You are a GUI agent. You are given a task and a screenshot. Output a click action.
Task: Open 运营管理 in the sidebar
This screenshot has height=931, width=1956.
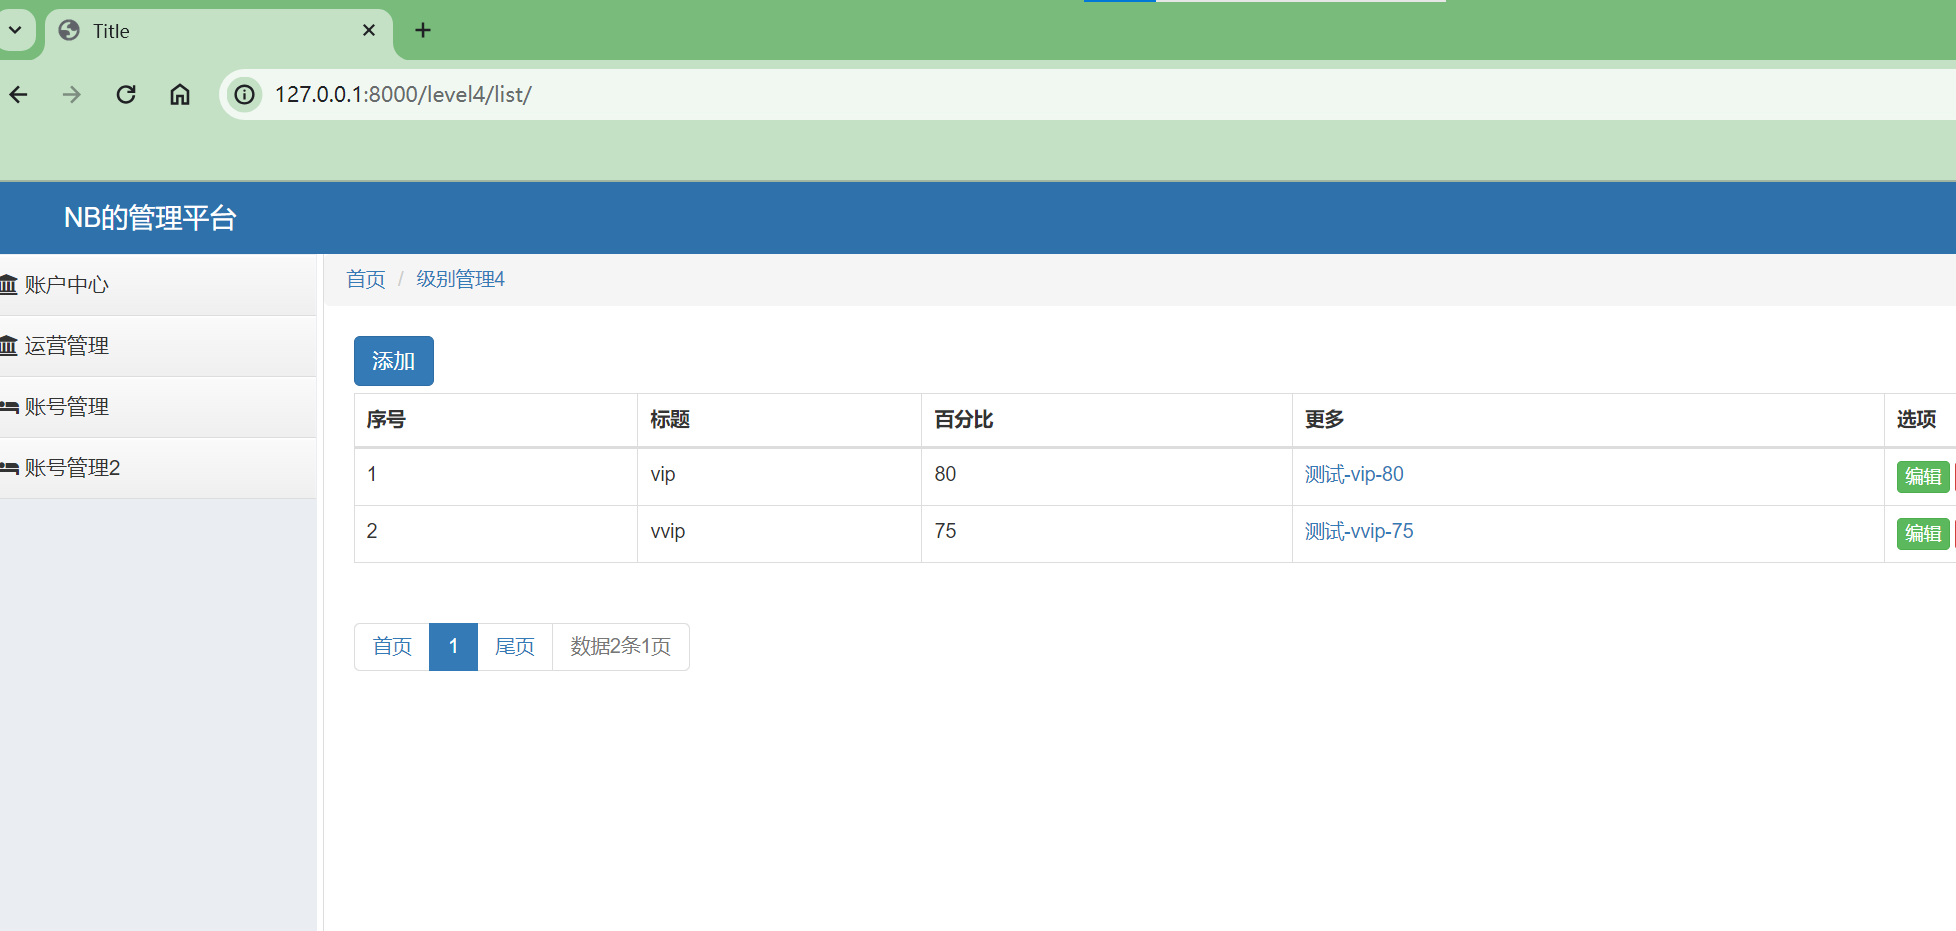(x=157, y=346)
